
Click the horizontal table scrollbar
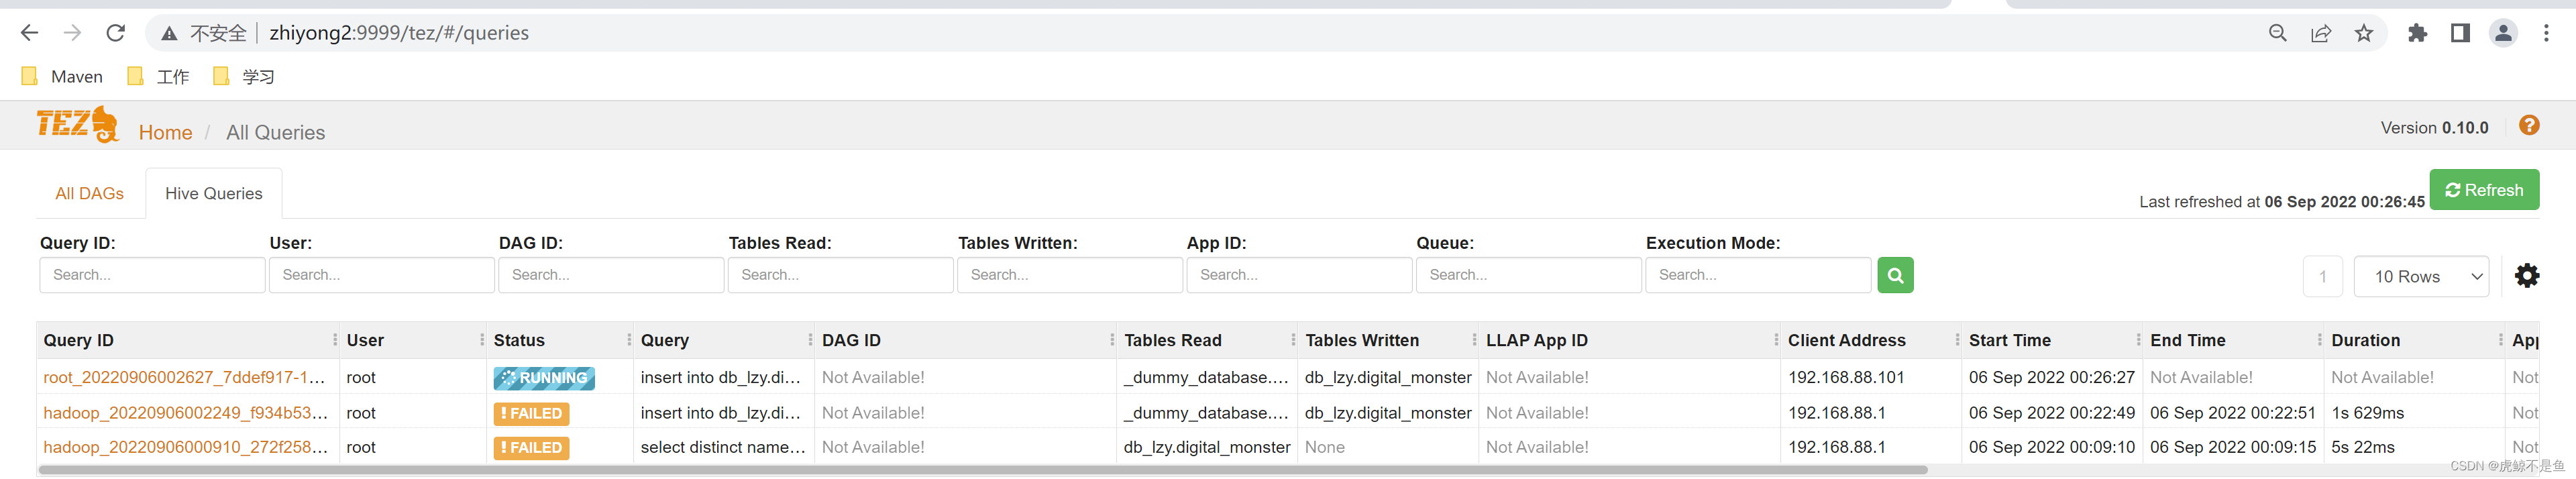coord(983,469)
